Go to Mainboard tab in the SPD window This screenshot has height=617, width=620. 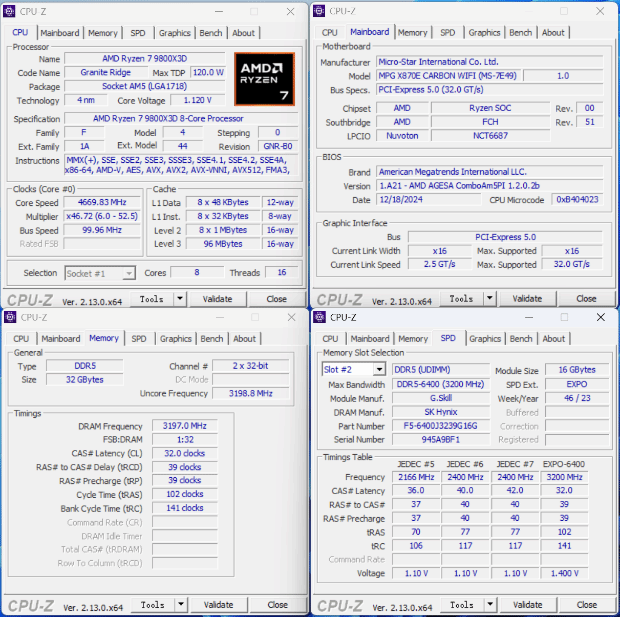pyautogui.click(x=370, y=339)
